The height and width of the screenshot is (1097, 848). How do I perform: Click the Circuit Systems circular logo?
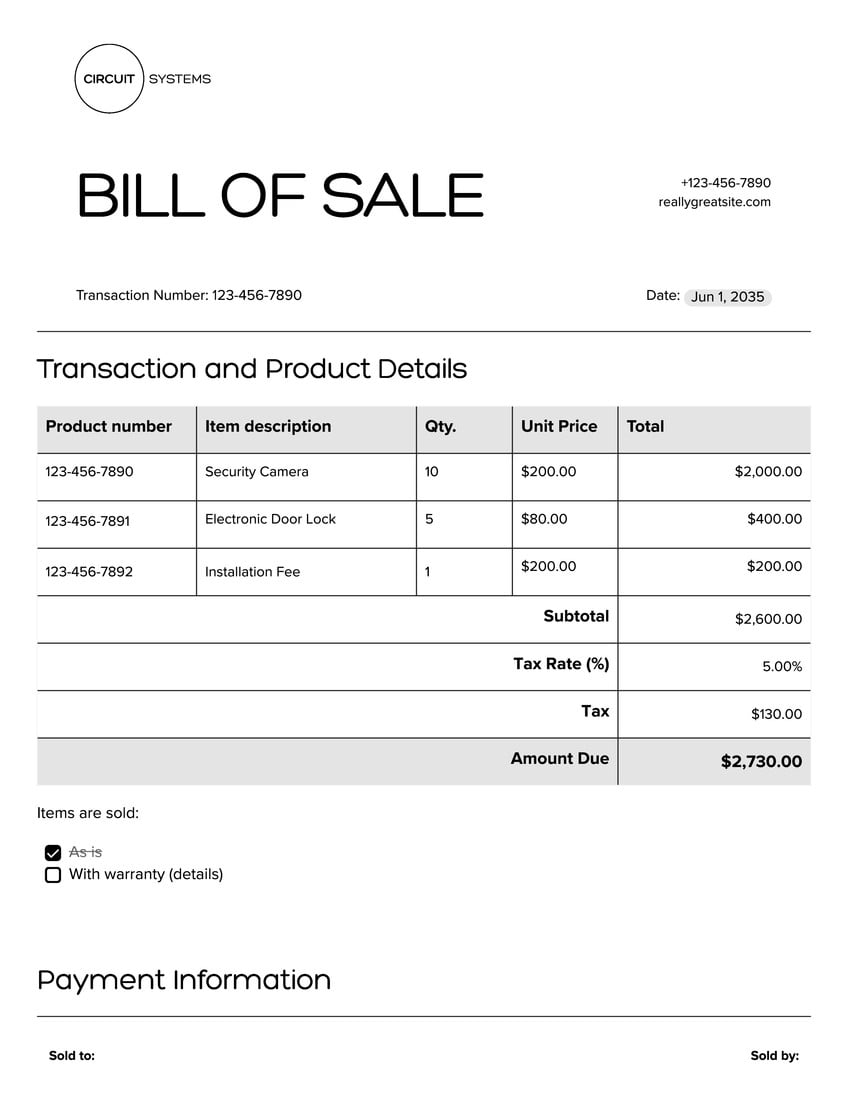click(108, 78)
